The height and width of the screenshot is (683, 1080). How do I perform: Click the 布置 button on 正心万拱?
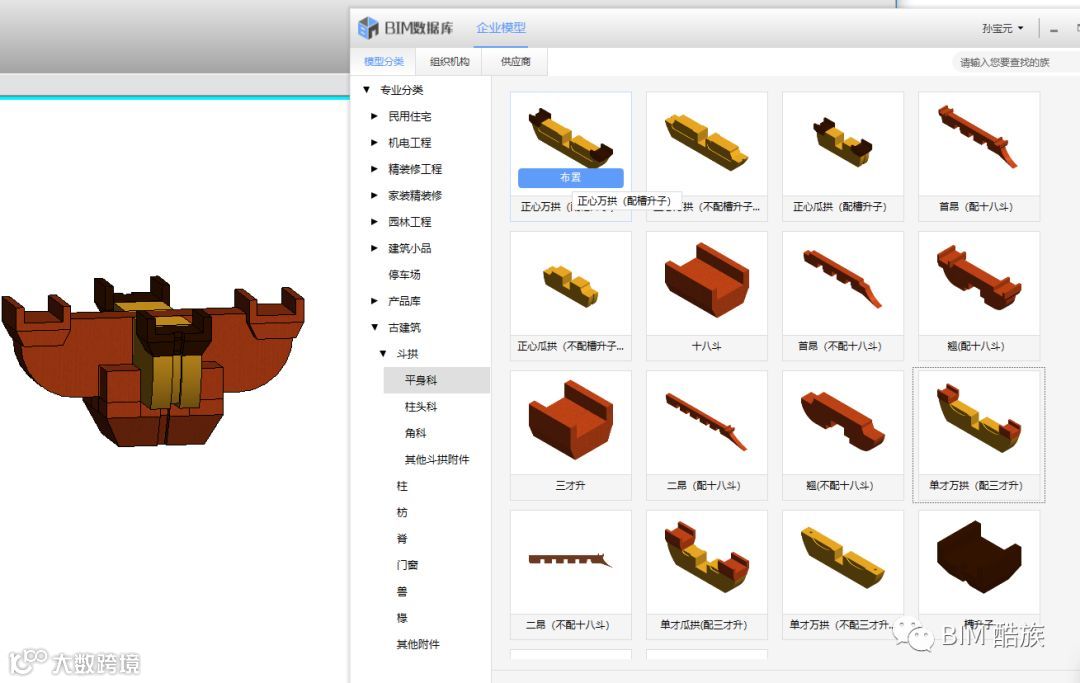click(570, 178)
